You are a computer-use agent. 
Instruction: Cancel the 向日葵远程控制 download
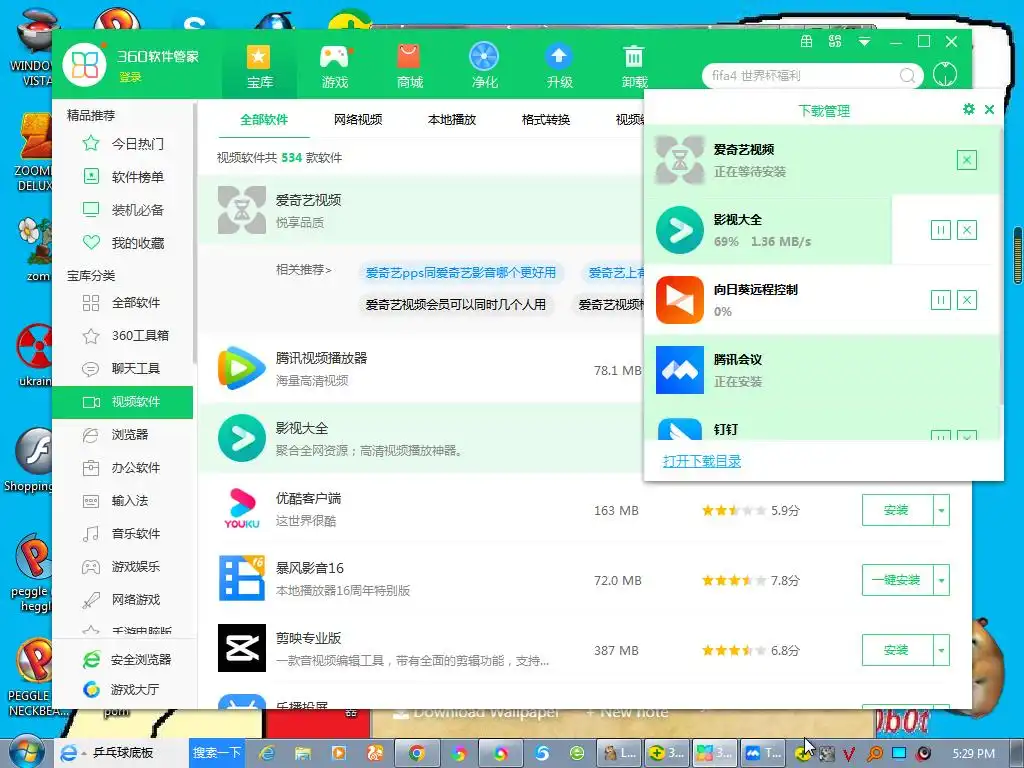click(x=967, y=300)
